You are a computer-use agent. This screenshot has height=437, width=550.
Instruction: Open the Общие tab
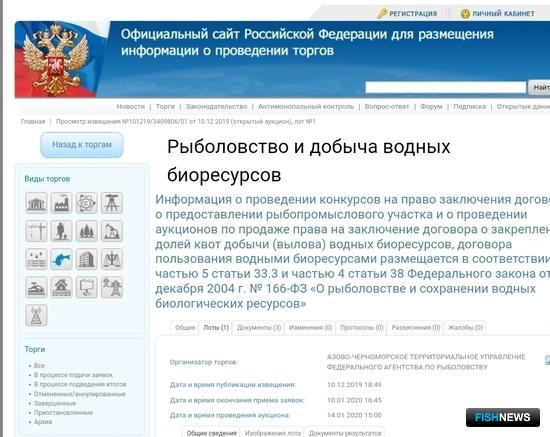pos(185,328)
